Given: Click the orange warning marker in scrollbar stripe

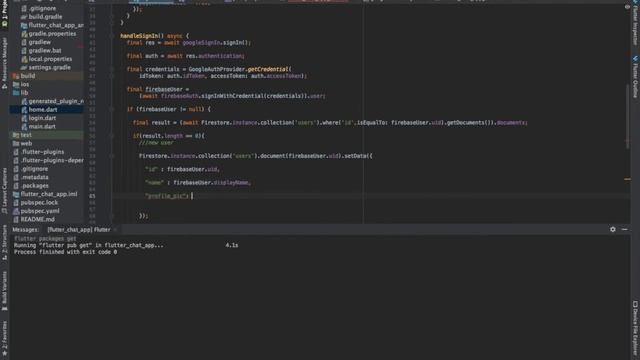Looking at the screenshot, I should click(x=627, y=179).
